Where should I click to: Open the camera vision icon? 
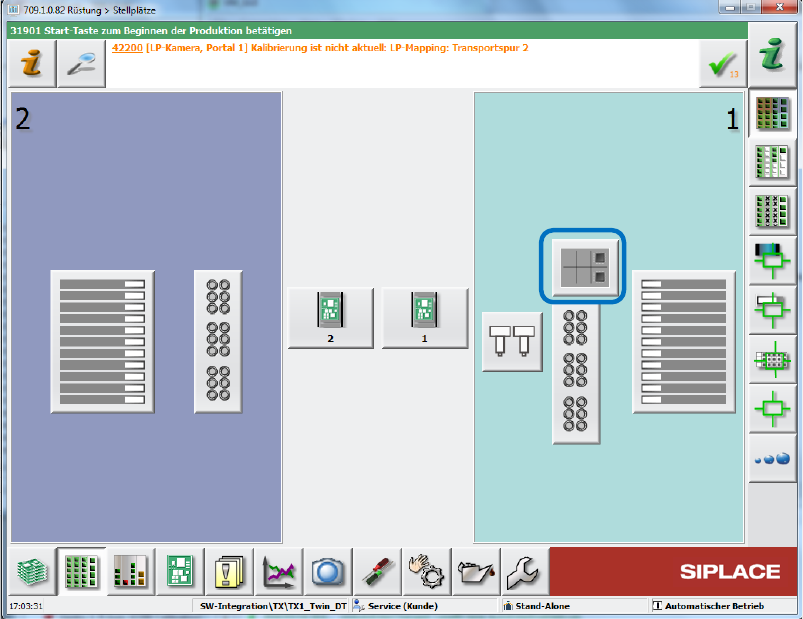pos(328,571)
